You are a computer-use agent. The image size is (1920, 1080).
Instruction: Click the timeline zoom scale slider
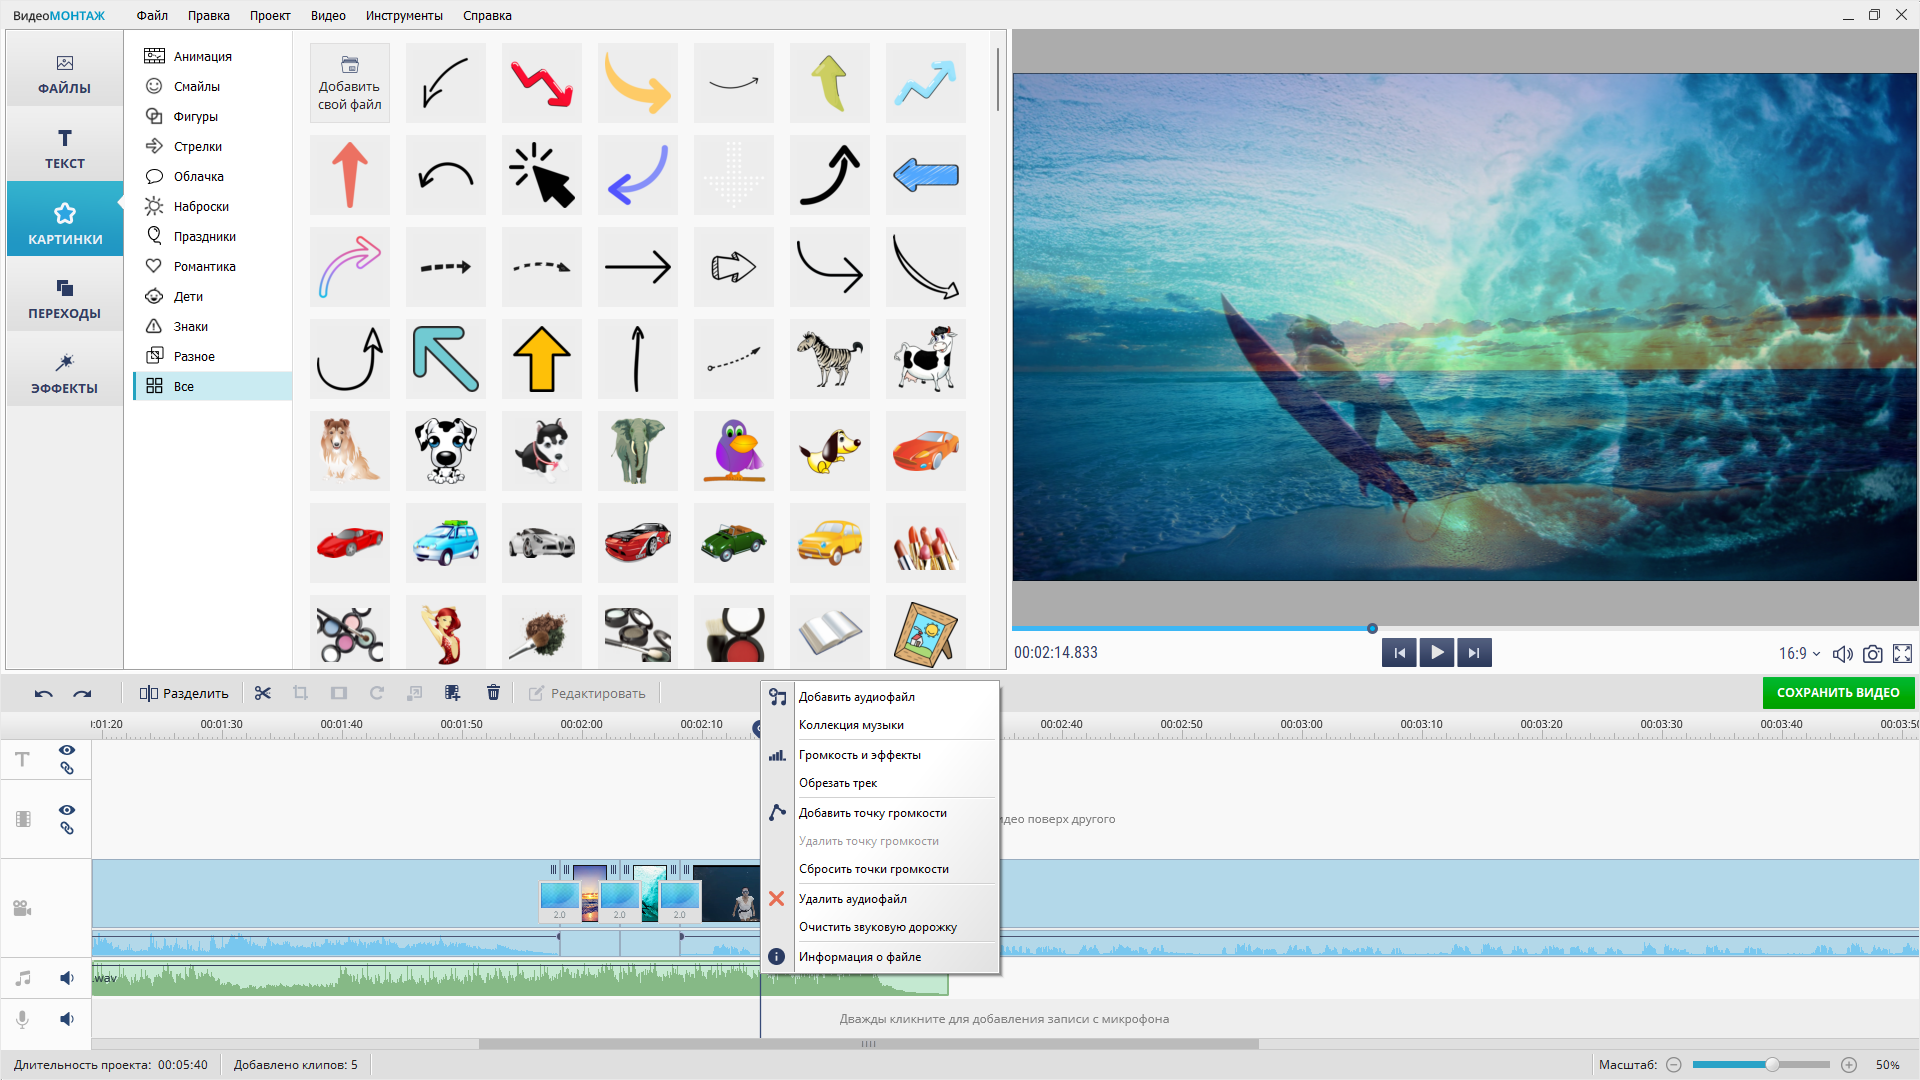(x=1771, y=1065)
